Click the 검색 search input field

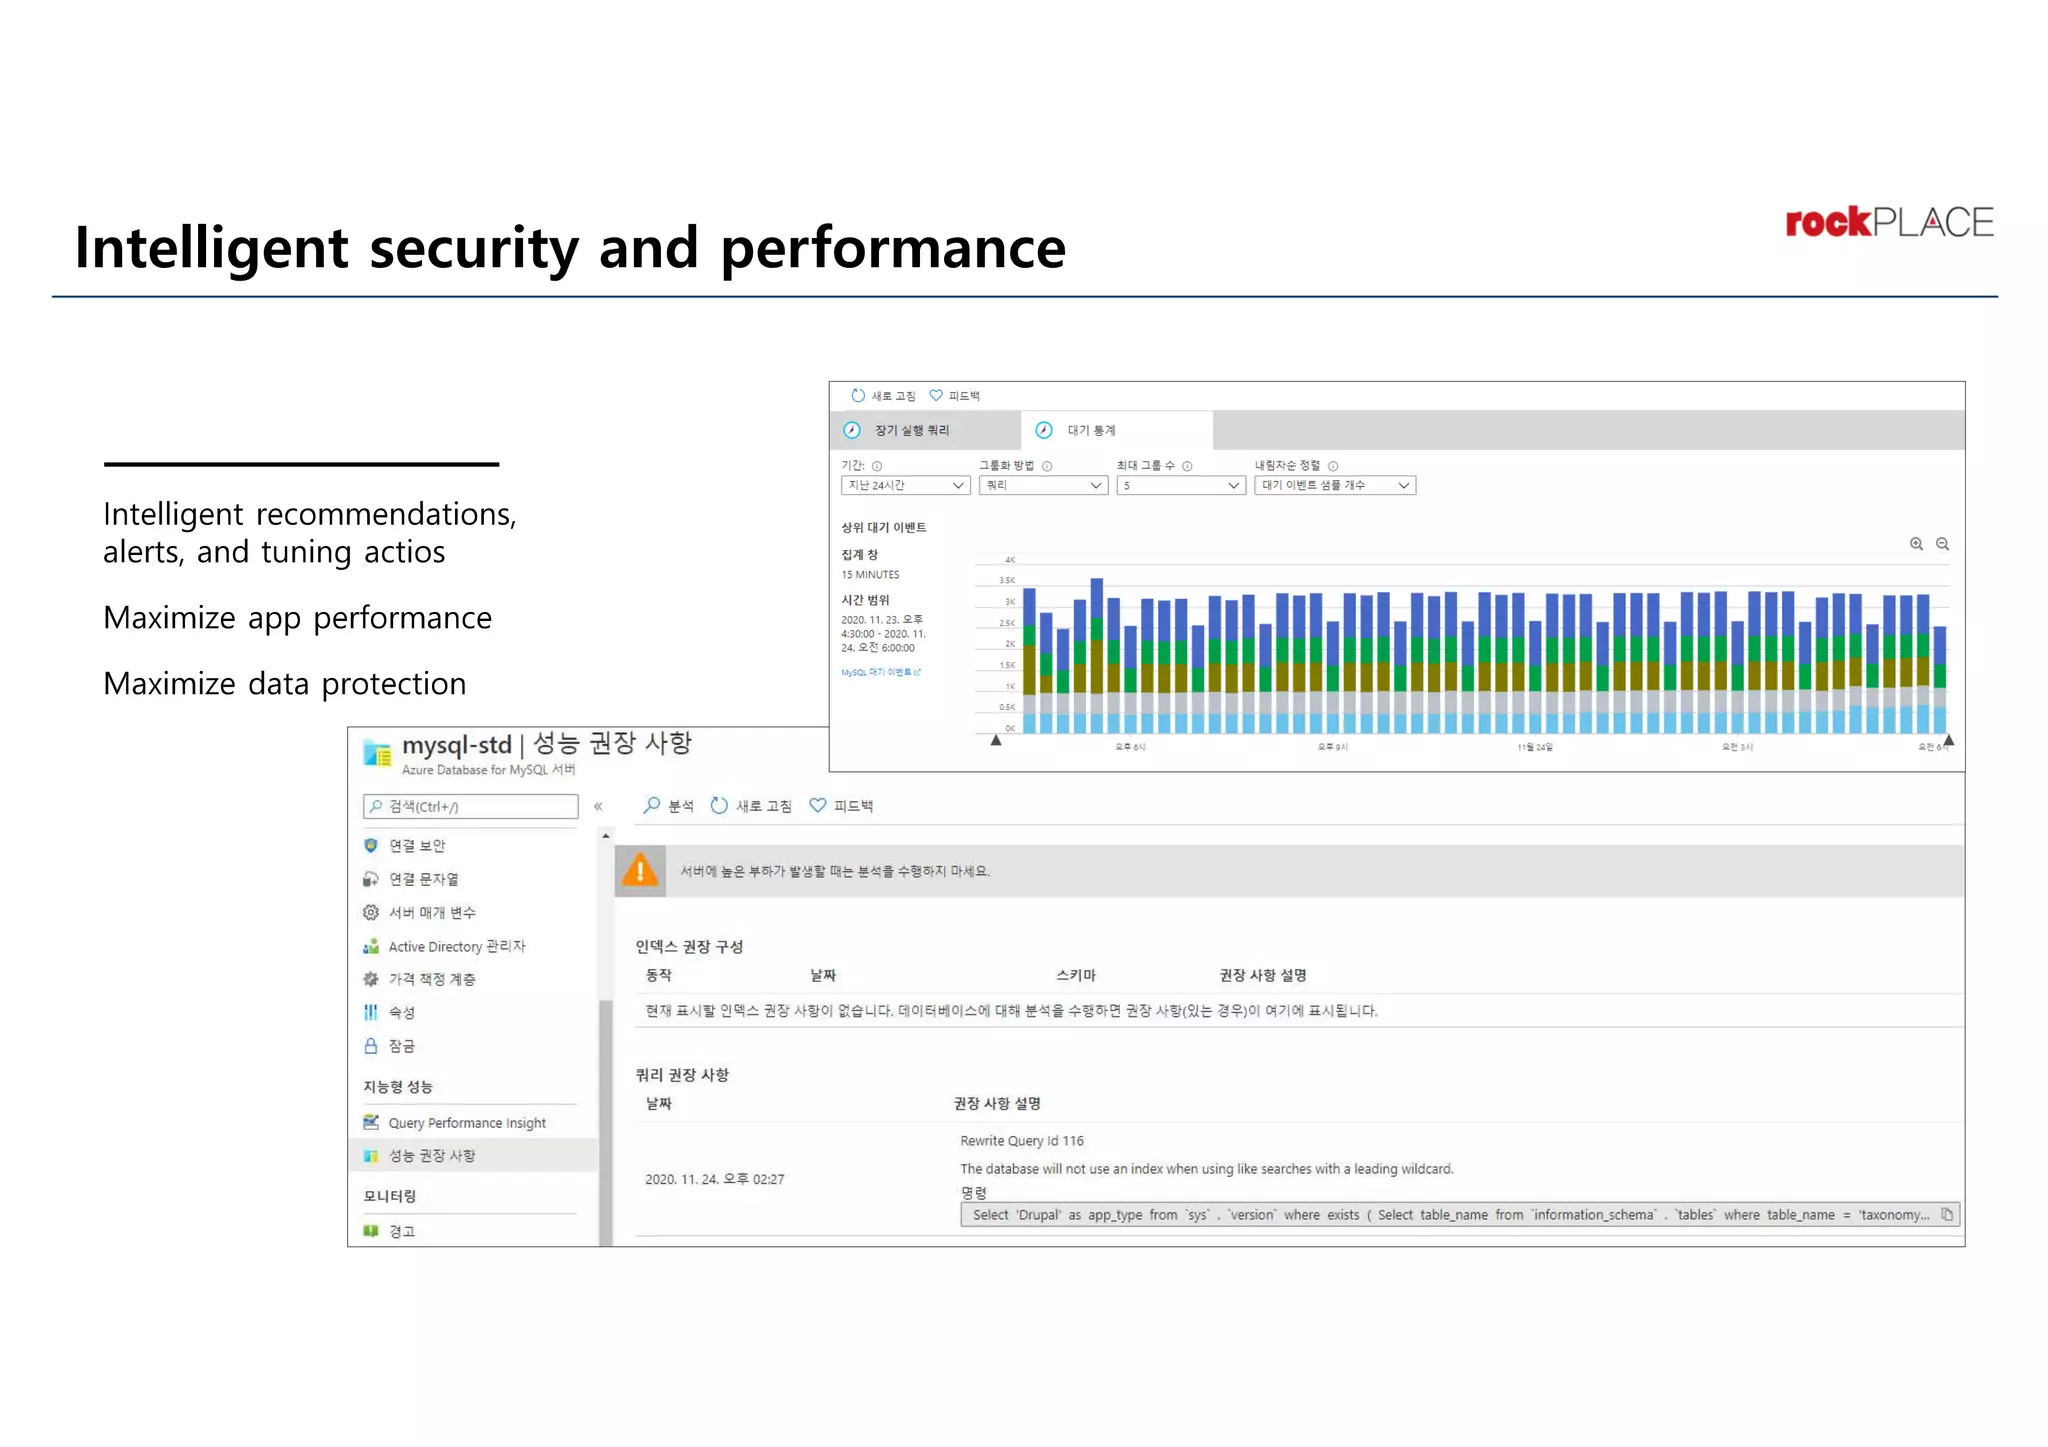click(x=471, y=807)
